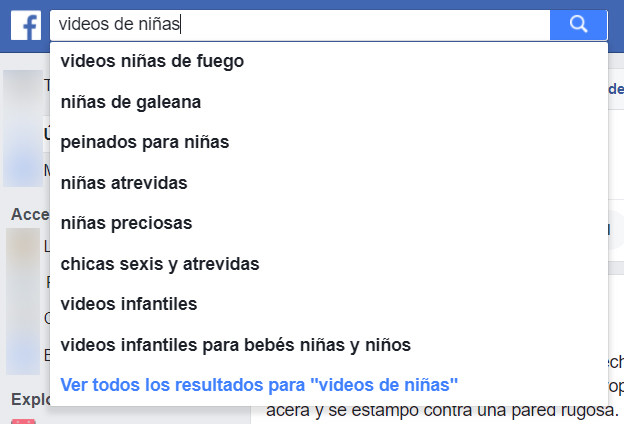Click the pink icon under Explorar heading

click(23, 421)
